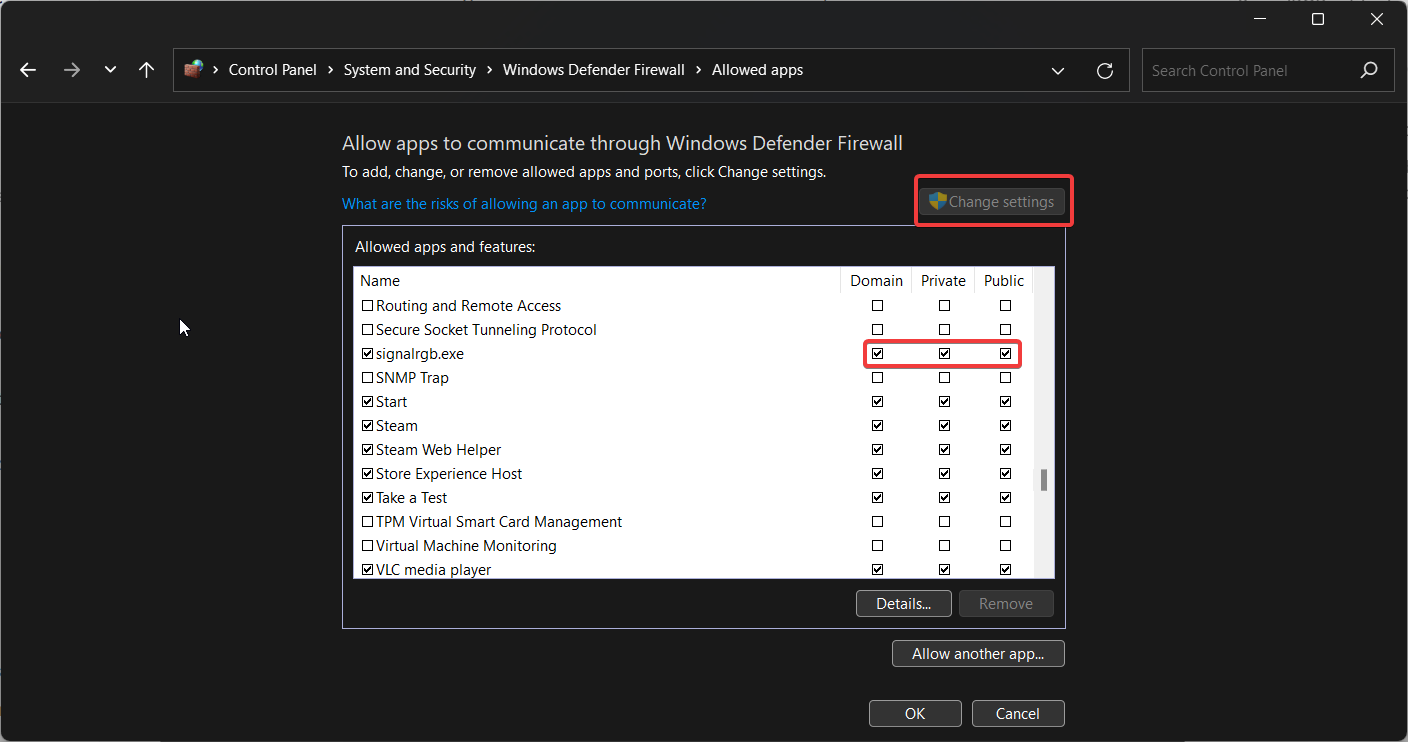The width and height of the screenshot is (1408, 742).
Task: Open System and Security breadcrumb
Action: (410, 70)
